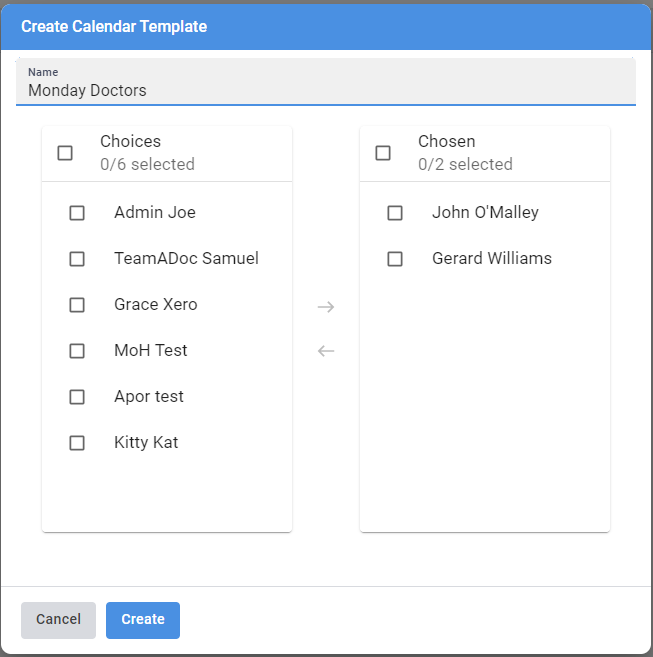Toggle the MoH Test checkbox
The image size is (653, 657).
(x=77, y=351)
